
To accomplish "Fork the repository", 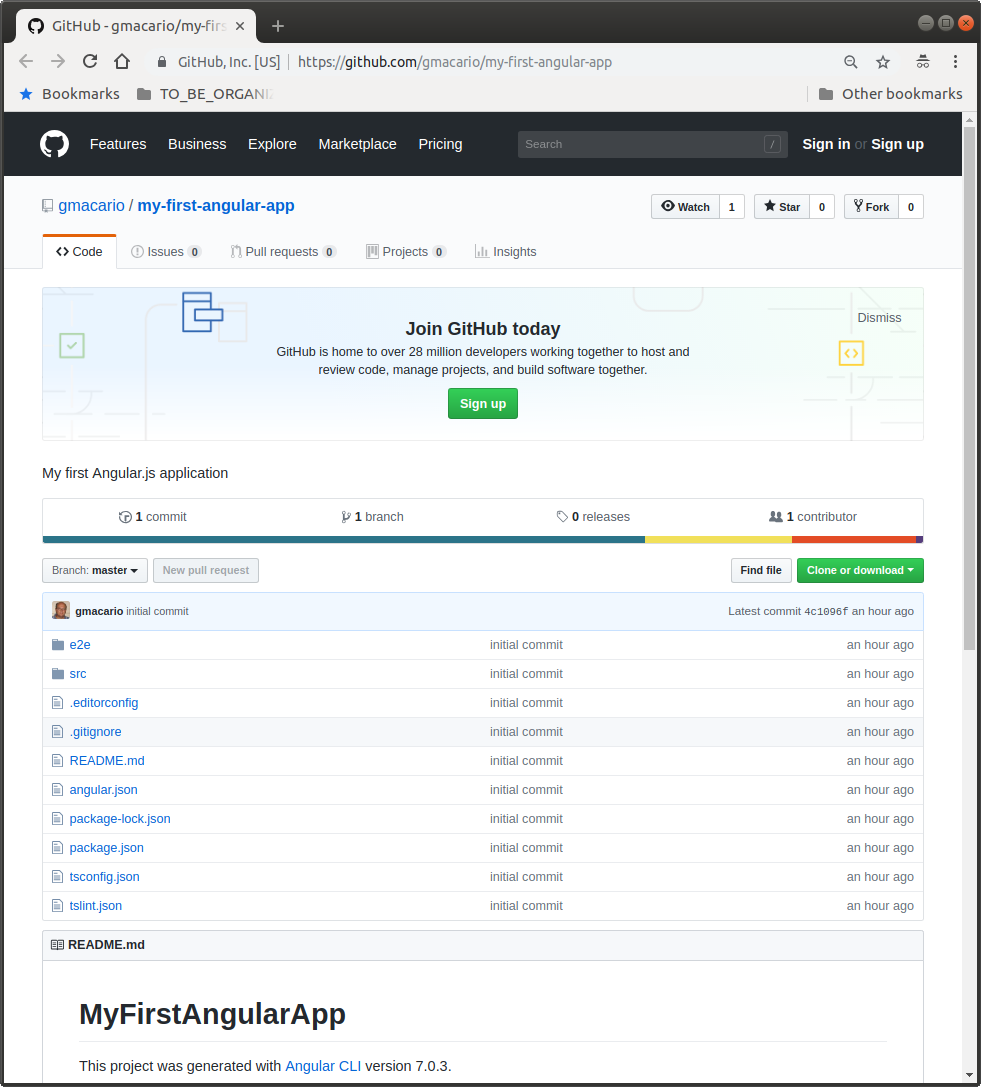I will pos(871,207).
